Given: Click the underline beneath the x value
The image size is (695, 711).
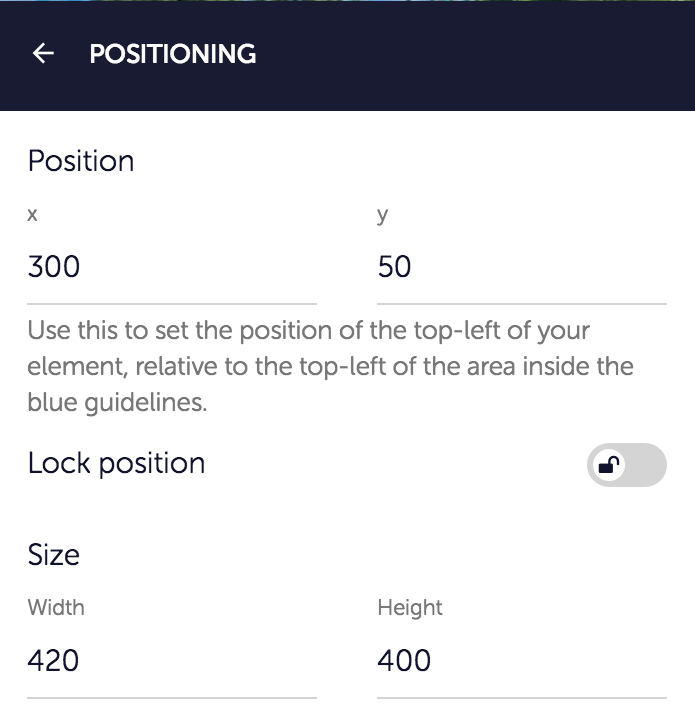Looking at the screenshot, I should tap(171, 303).
